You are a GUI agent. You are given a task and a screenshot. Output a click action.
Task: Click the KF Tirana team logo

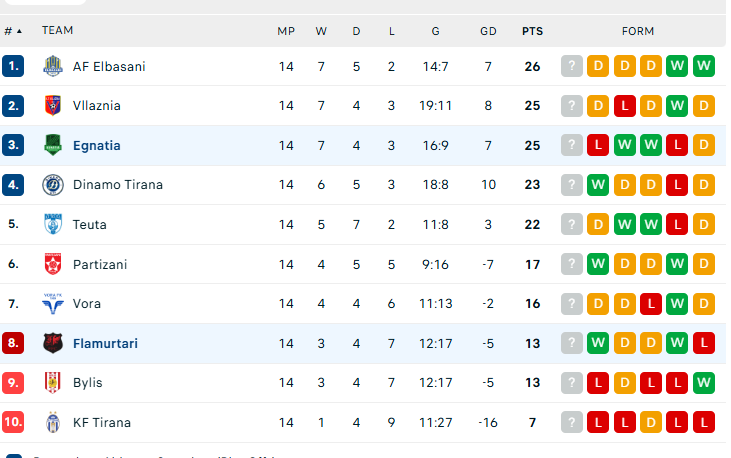coord(53,422)
